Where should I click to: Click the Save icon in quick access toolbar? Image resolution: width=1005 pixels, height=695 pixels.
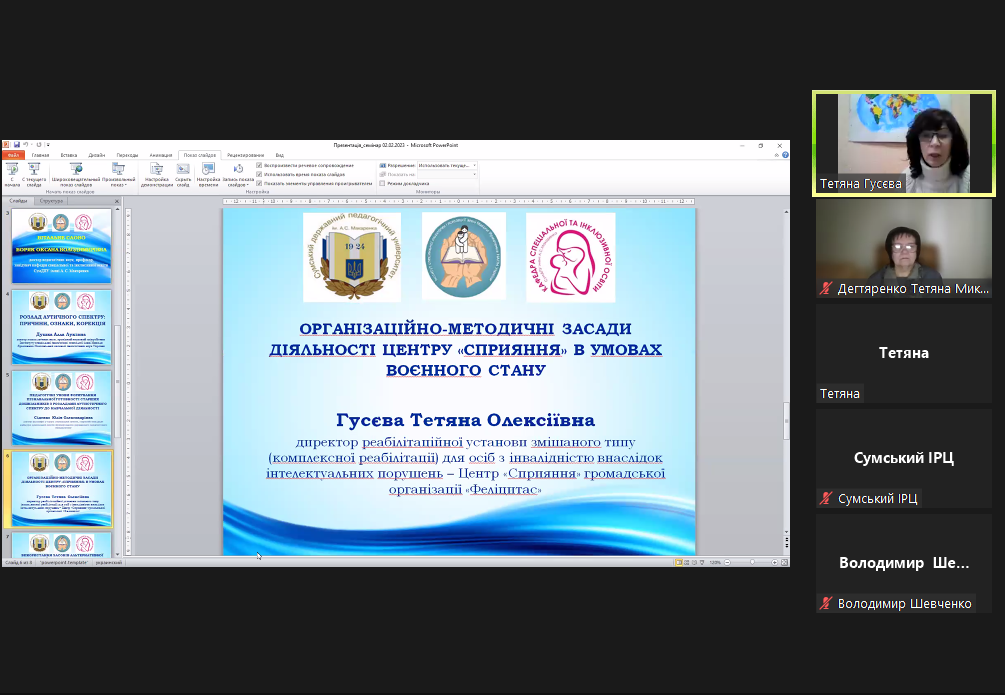point(16,145)
